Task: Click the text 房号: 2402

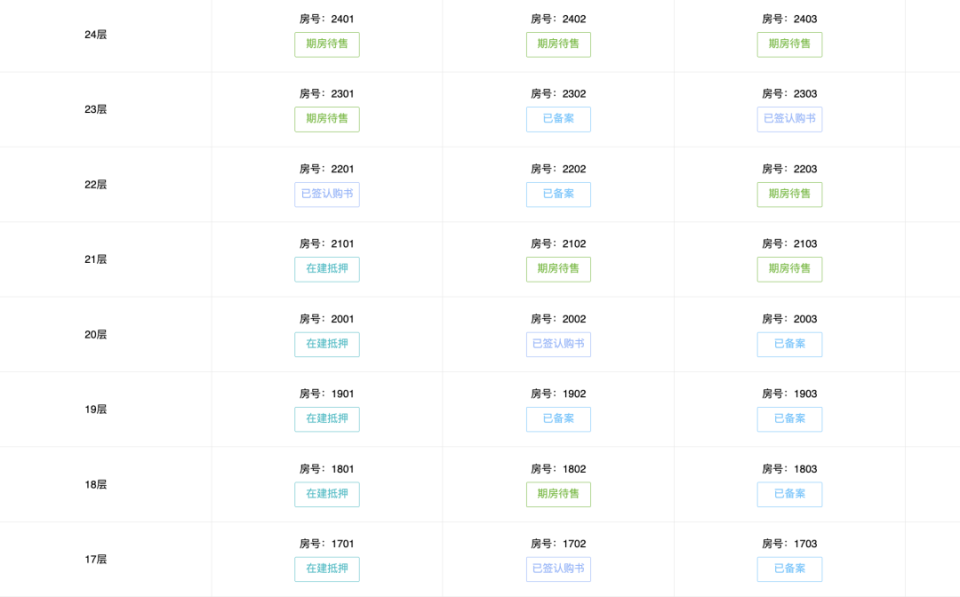Action: click(558, 19)
